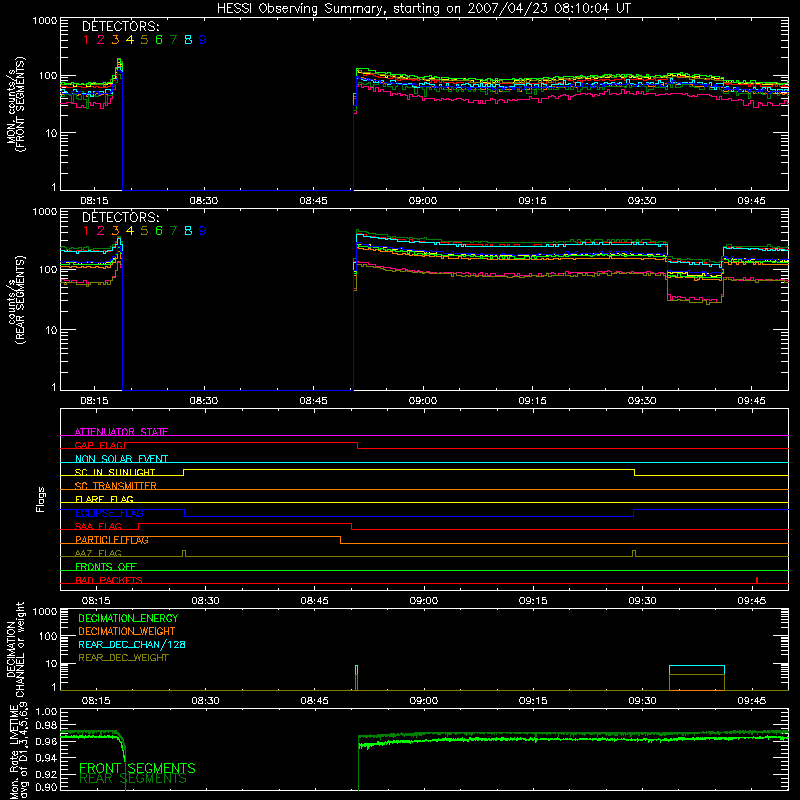Click green detector 6 in rear segments legend
The width and height of the screenshot is (800, 800).
159,231
